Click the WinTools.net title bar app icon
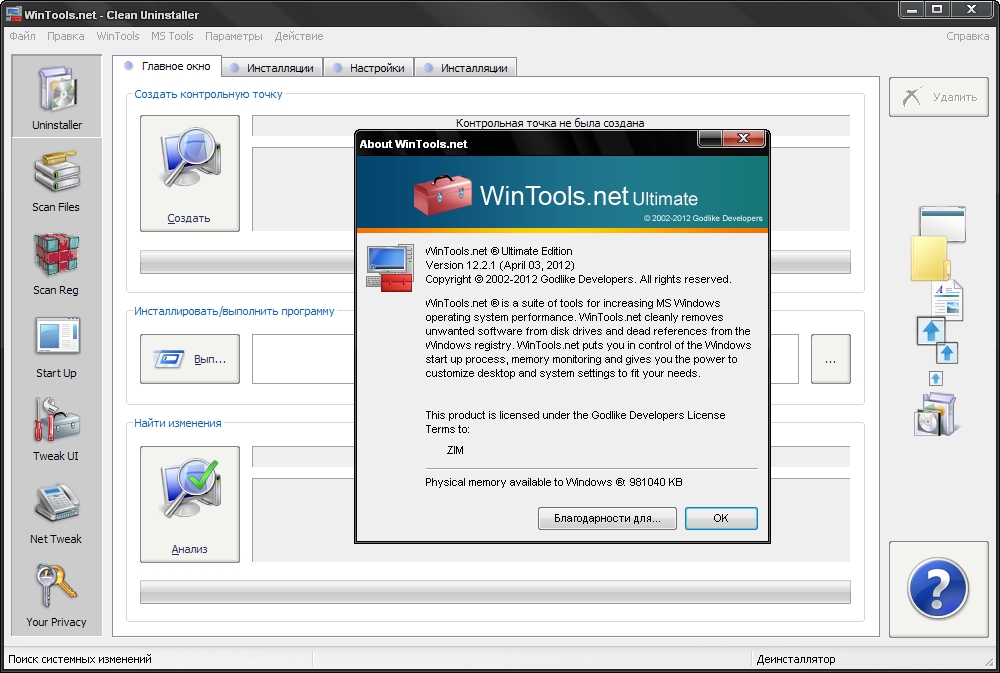Viewport: 1000px width, 673px height. pos(13,13)
